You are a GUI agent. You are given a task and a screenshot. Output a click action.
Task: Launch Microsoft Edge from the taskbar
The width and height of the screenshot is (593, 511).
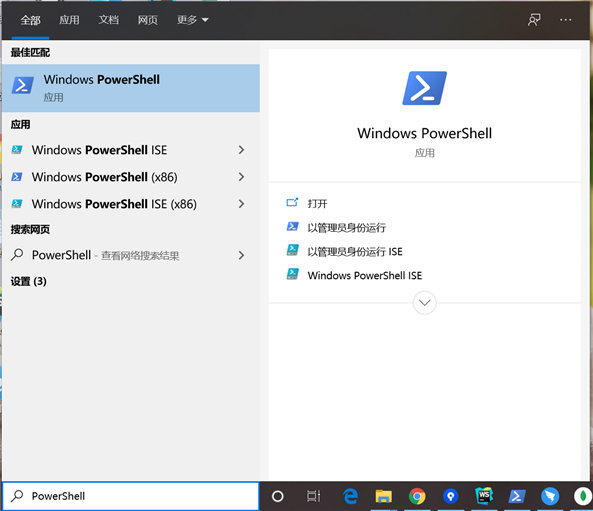pyautogui.click(x=350, y=496)
